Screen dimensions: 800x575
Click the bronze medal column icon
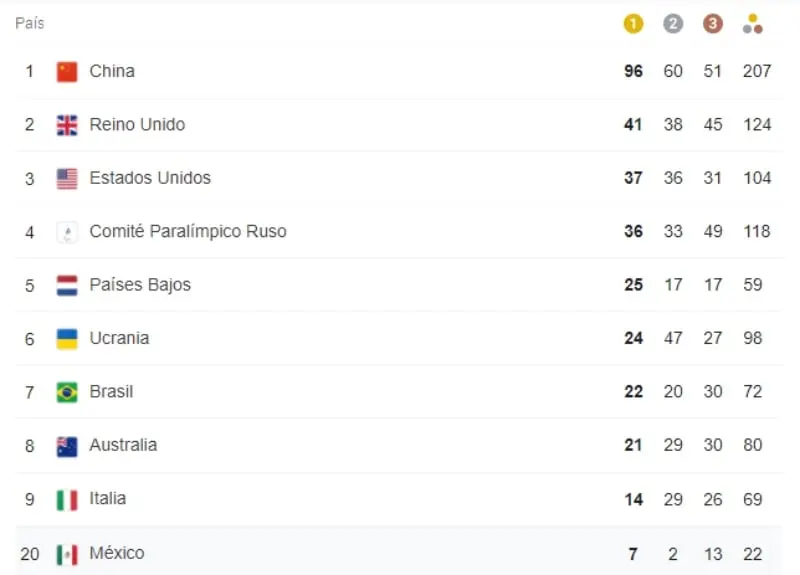click(x=713, y=23)
